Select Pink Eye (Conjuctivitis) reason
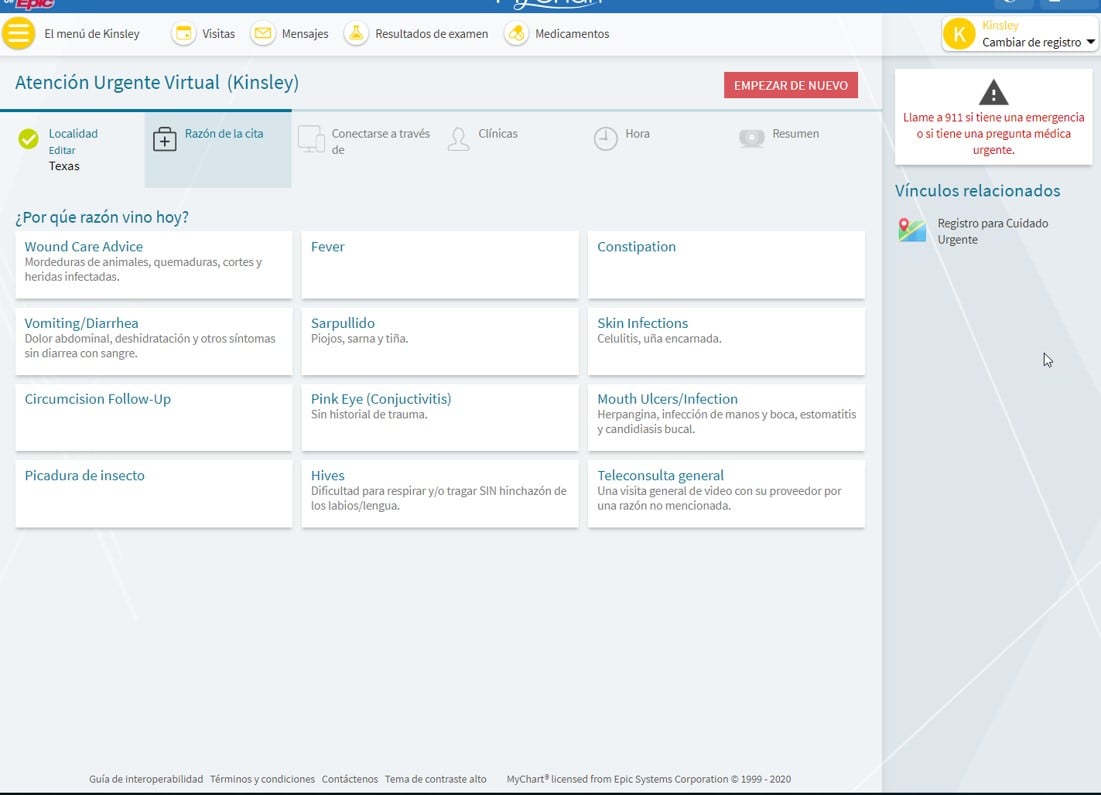 point(439,417)
